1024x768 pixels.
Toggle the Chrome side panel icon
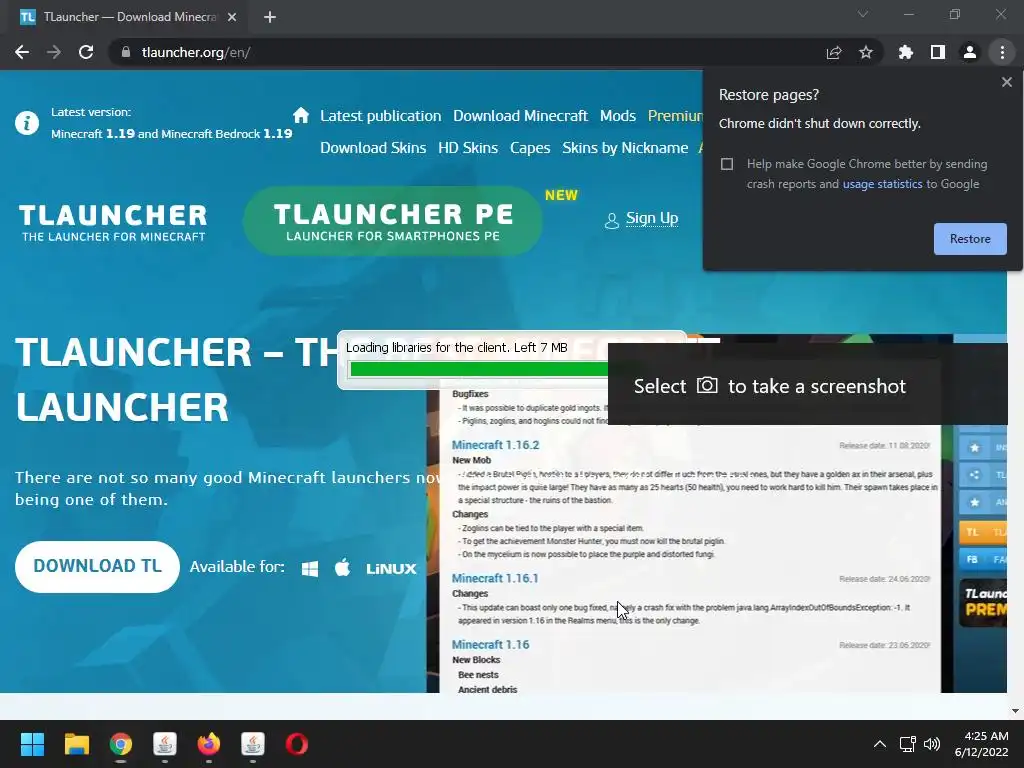[x=937, y=52]
